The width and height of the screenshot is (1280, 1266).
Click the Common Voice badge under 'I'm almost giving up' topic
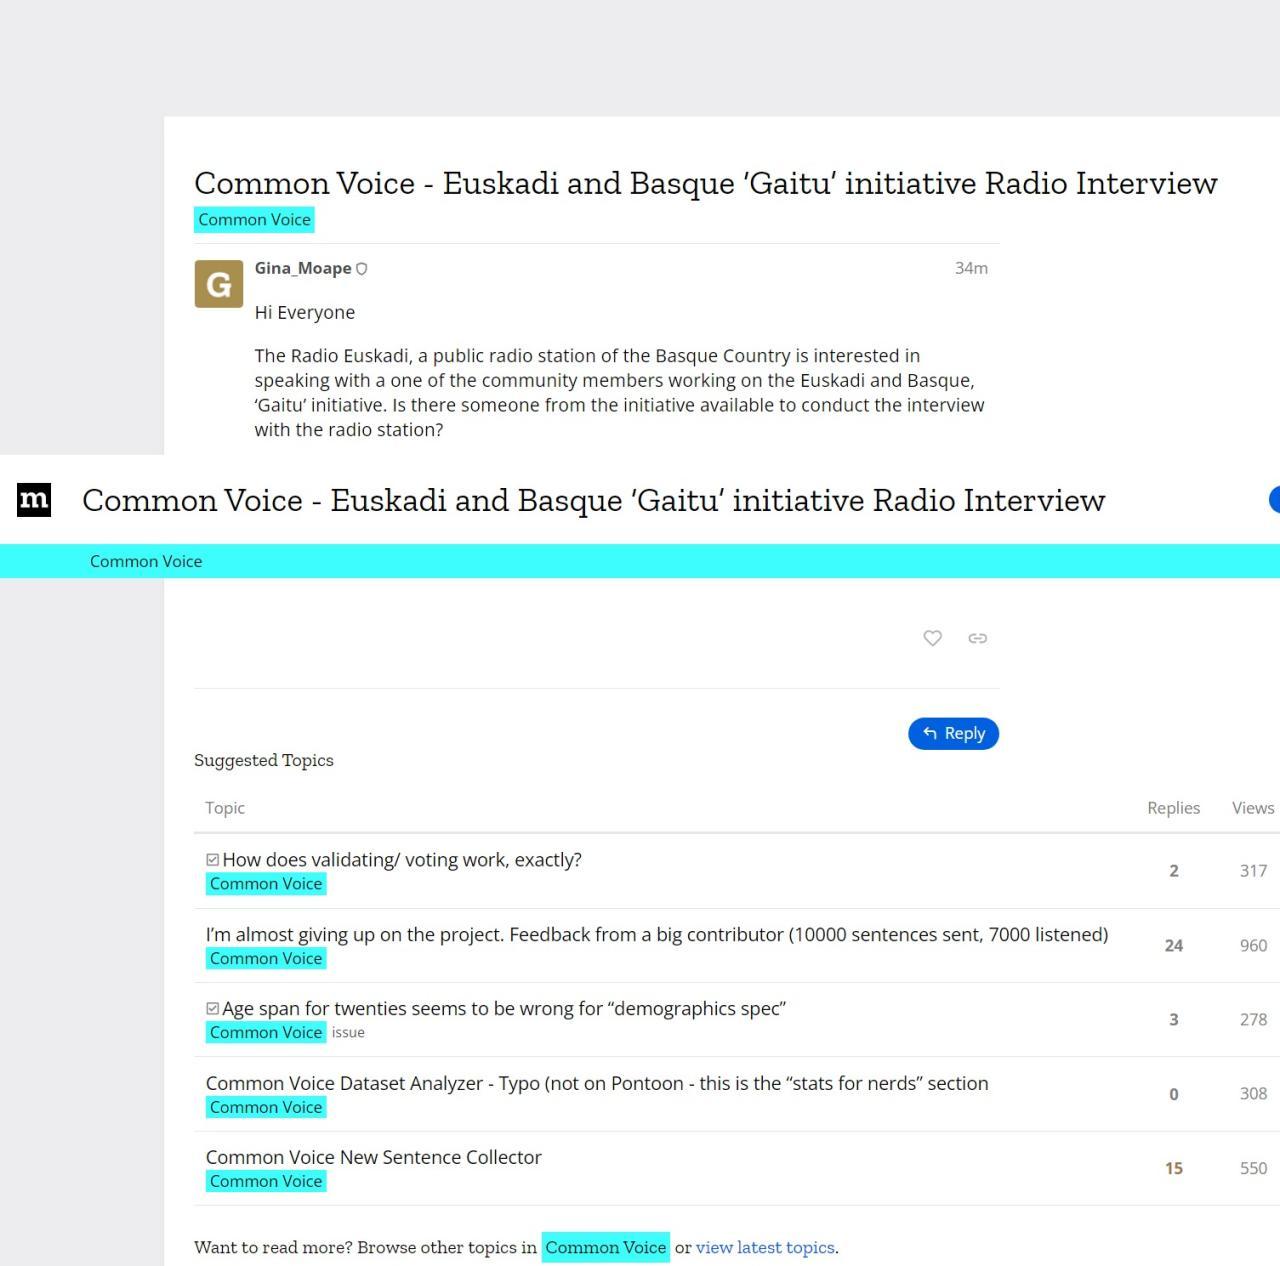pyautogui.click(x=266, y=958)
